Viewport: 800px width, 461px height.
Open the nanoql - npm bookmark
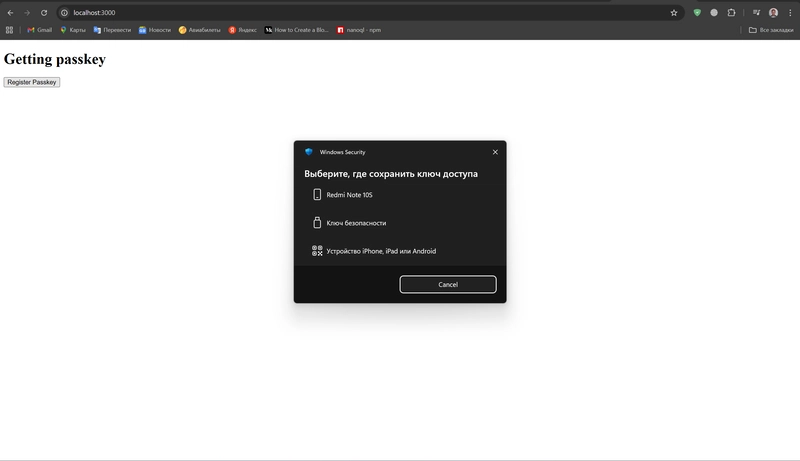coord(359,30)
